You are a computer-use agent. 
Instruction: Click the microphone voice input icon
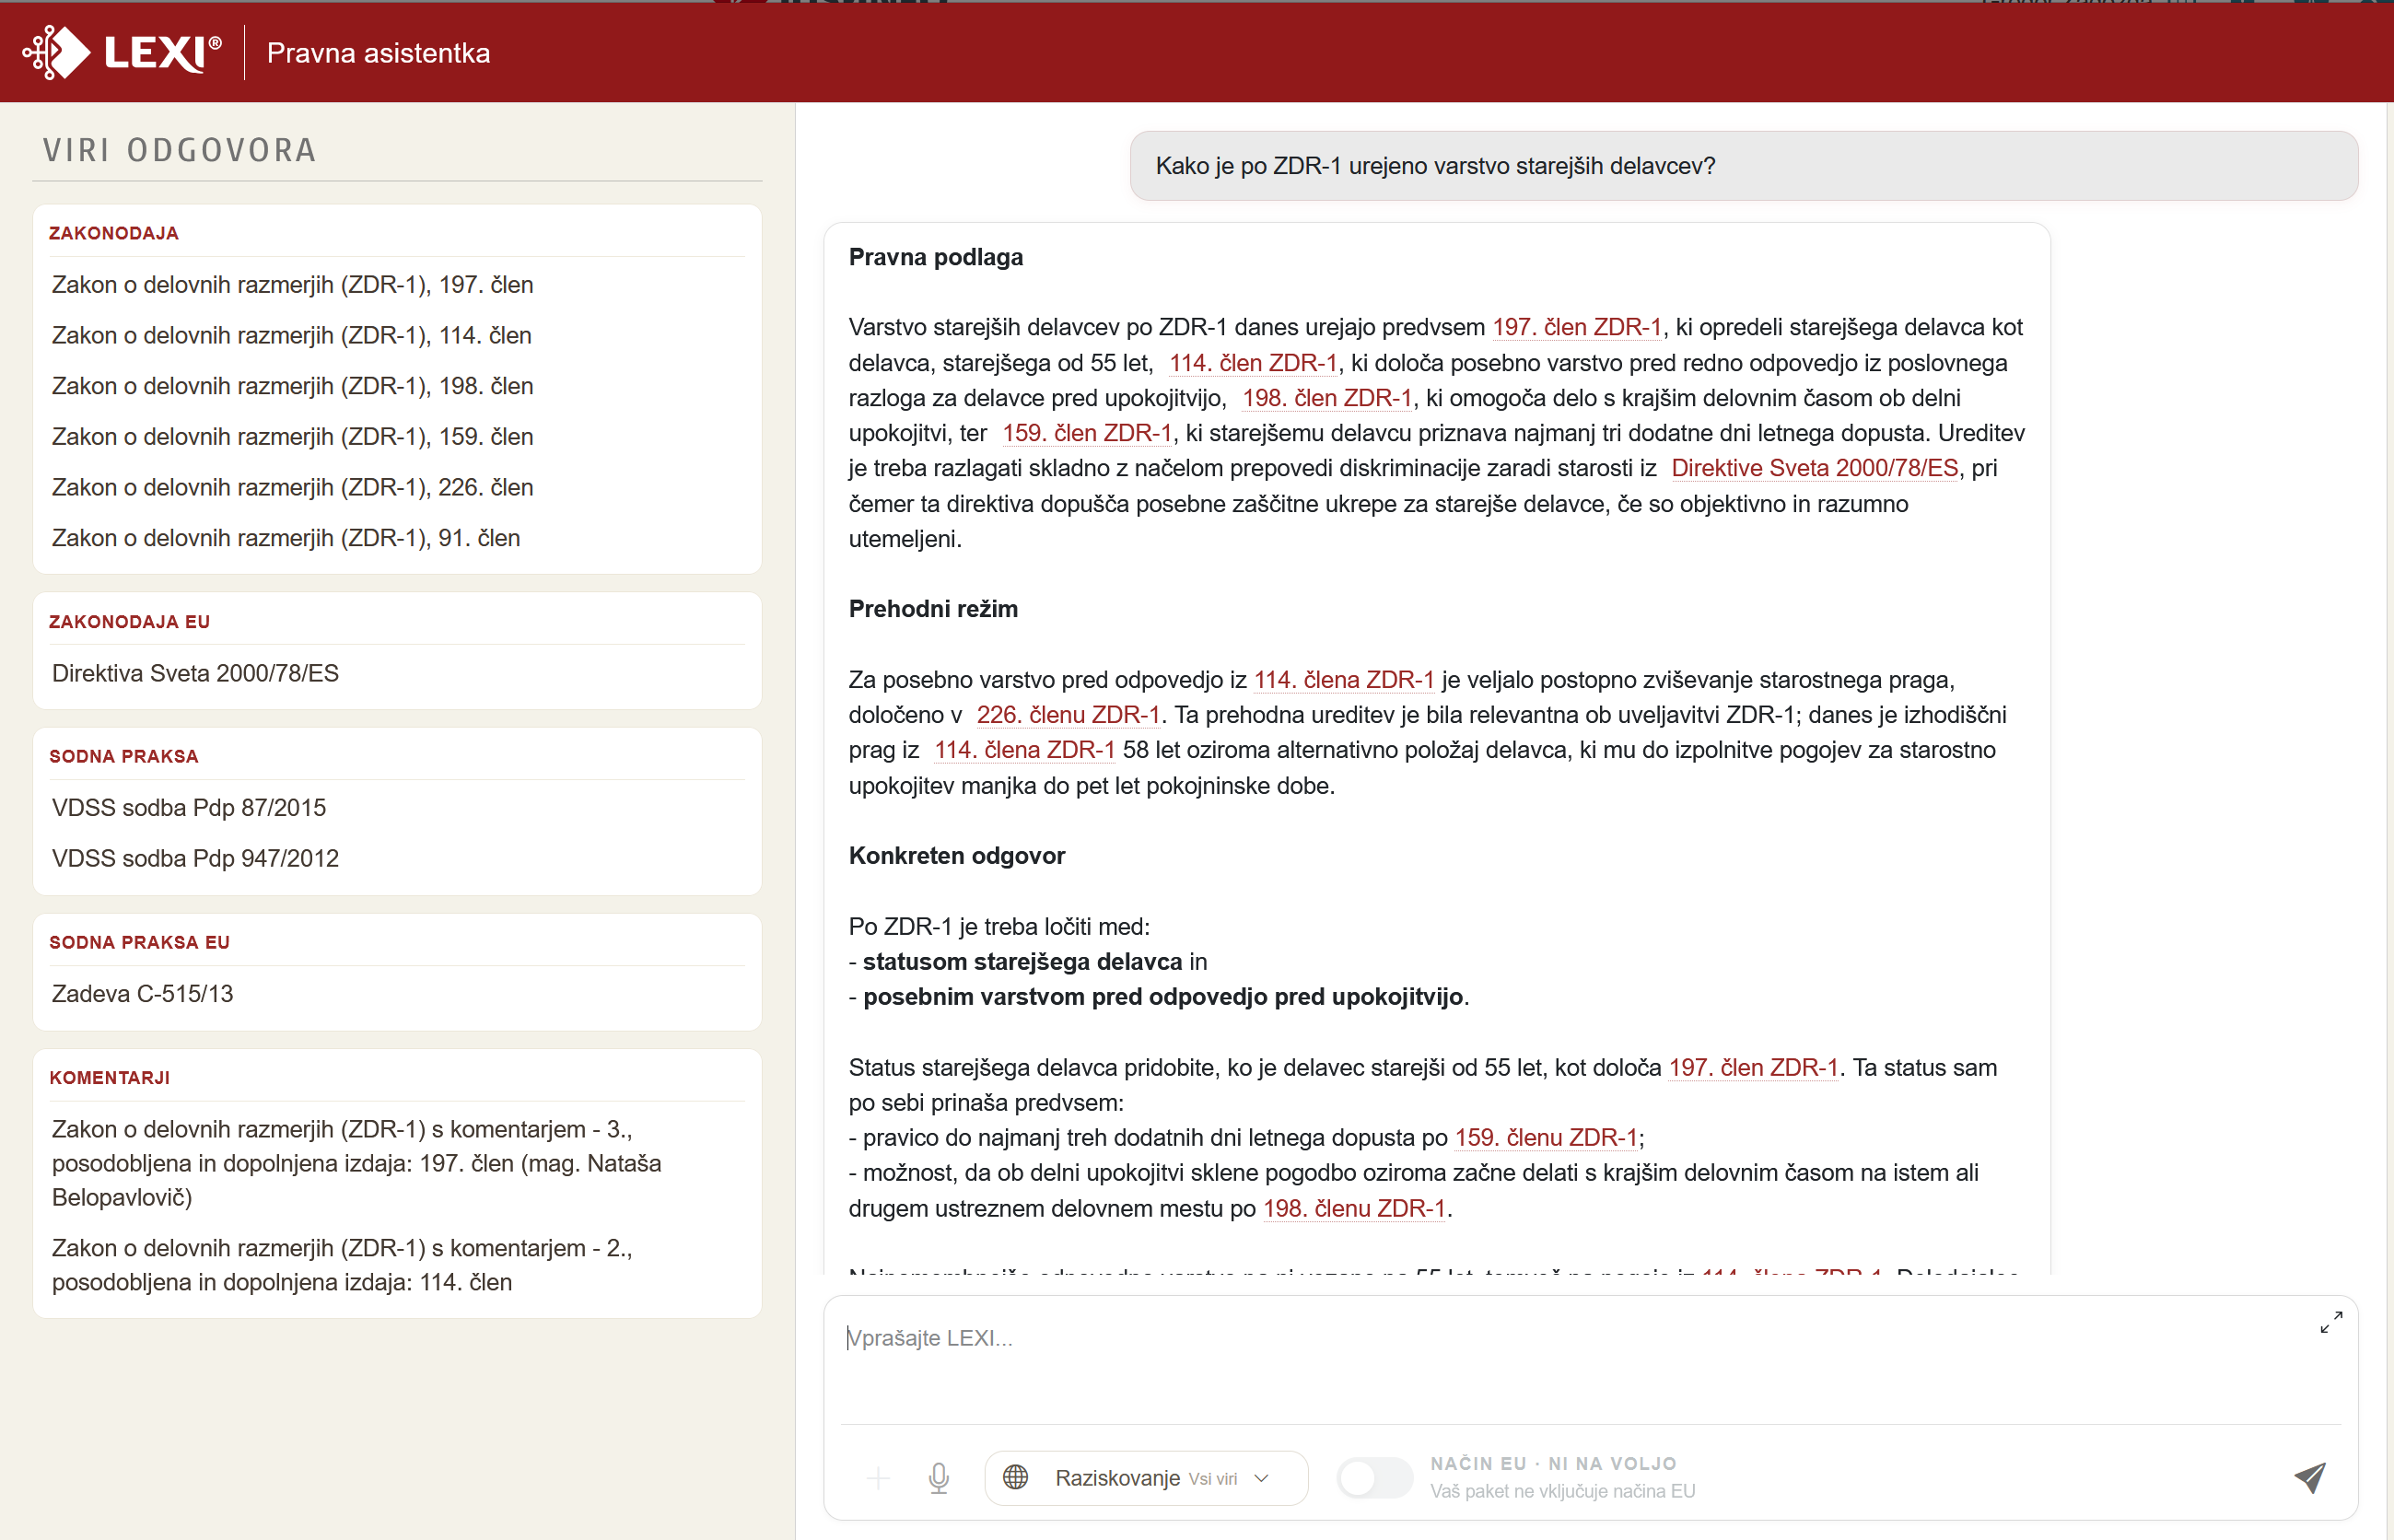click(x=938, y=1477)
